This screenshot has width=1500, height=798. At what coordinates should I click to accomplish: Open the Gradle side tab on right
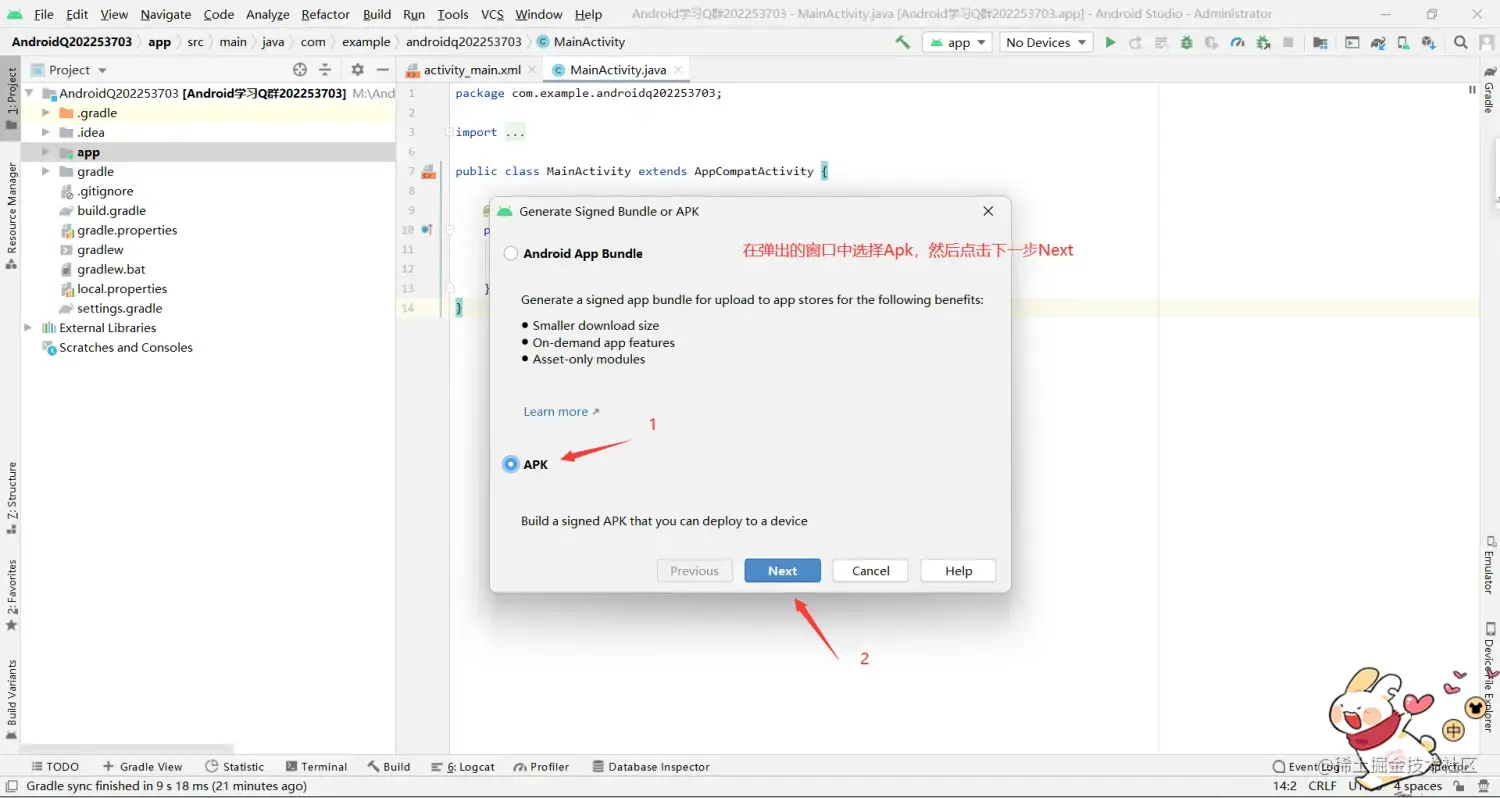click(1488, 88)
